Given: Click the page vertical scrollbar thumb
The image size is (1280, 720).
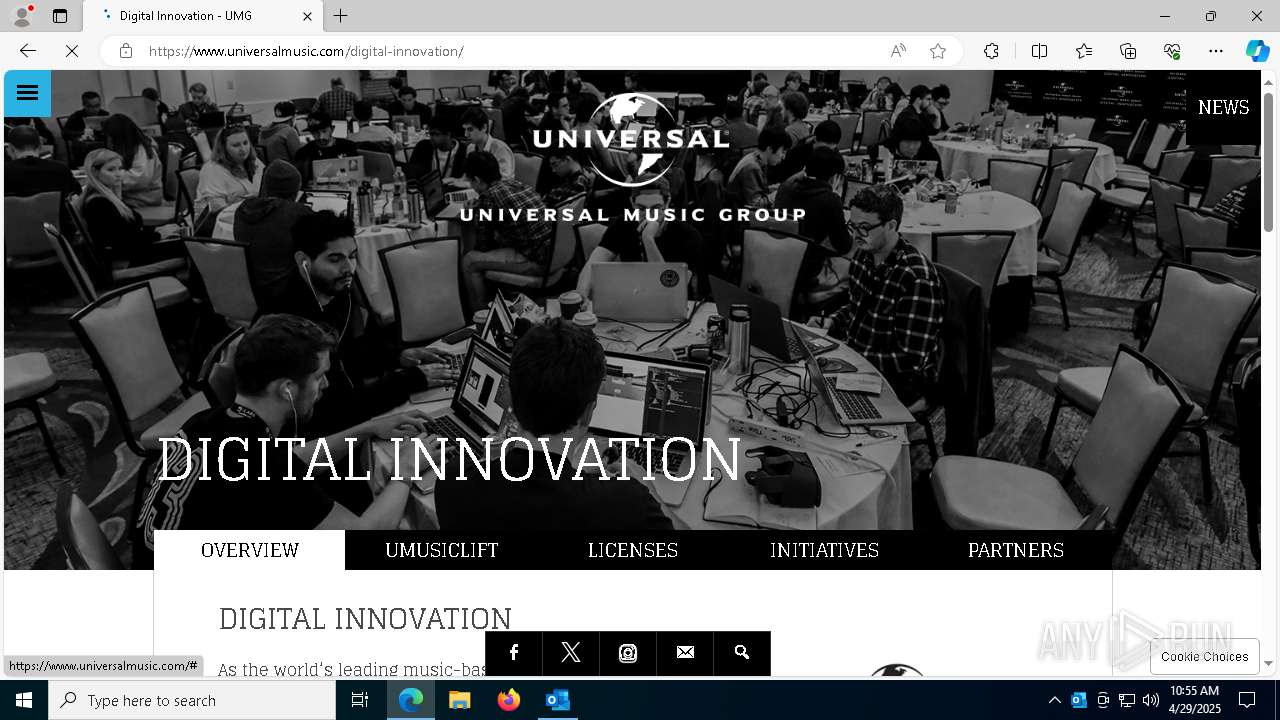Looking at the screenshot, I should coord(1268,162).
